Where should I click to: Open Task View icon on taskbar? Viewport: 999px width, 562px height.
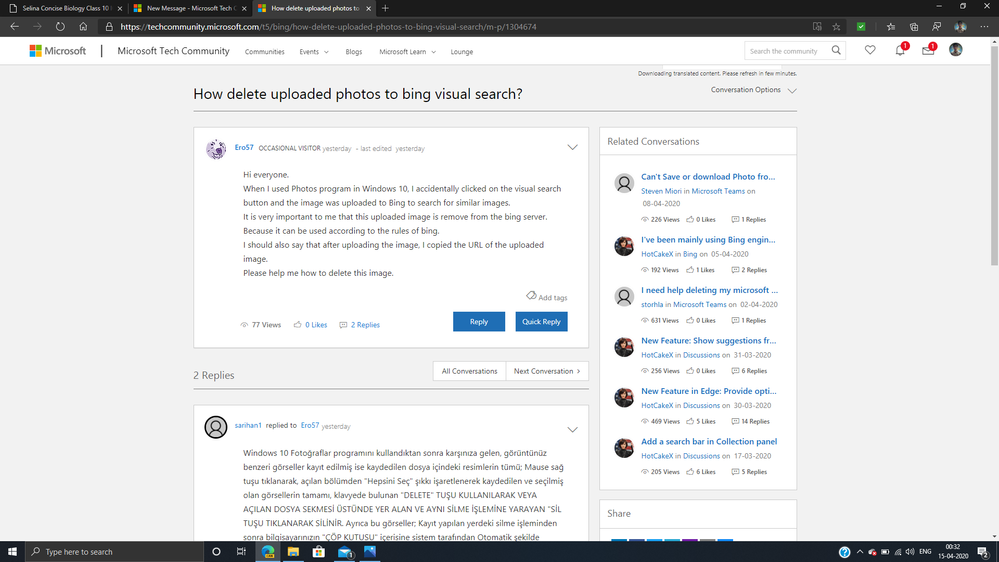241,552
